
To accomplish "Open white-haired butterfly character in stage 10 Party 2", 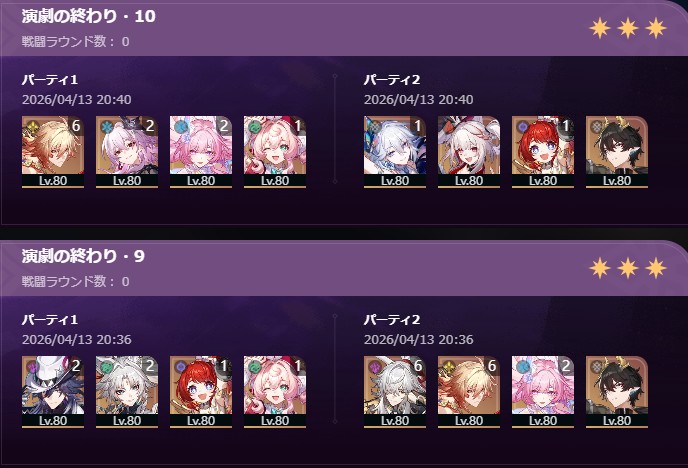I will (x=394, y=152).
